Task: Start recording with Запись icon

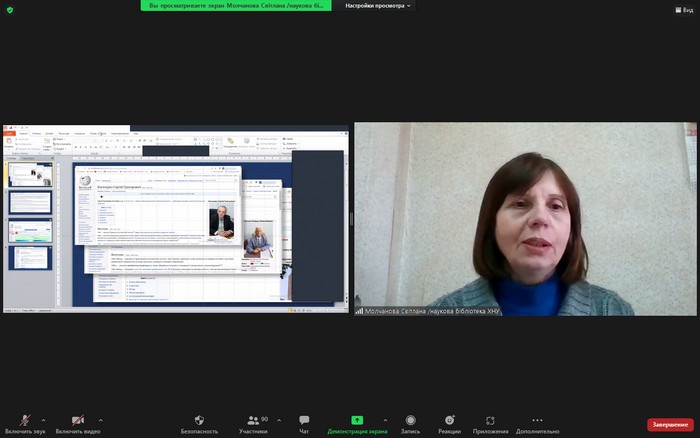Action: (410, 423)
